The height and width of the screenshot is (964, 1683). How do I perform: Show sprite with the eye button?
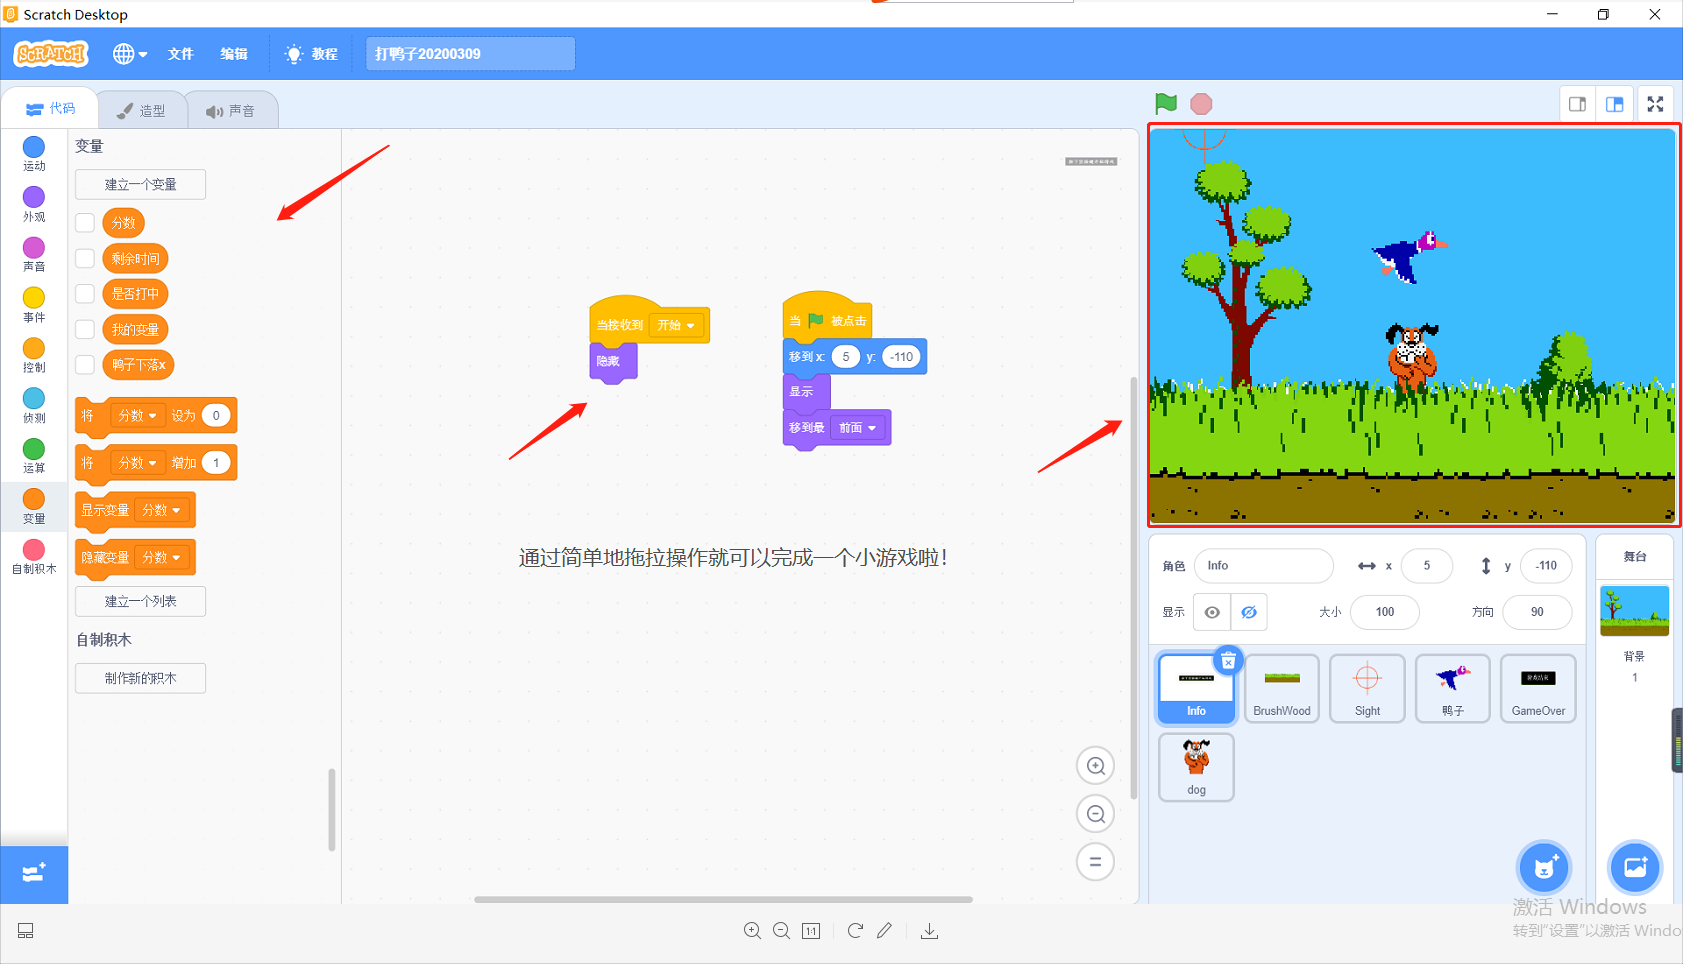(x=1212, y=612)
